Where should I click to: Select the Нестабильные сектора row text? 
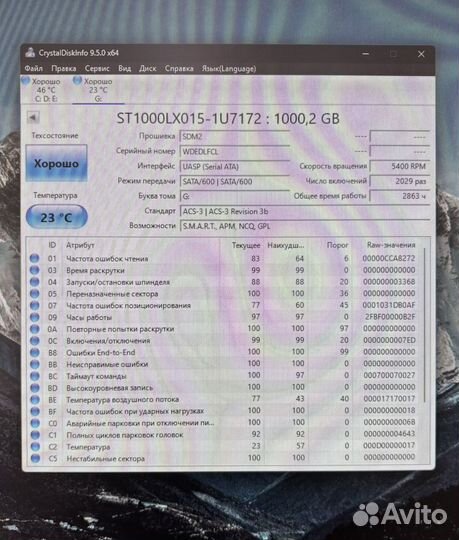point(105,458)
